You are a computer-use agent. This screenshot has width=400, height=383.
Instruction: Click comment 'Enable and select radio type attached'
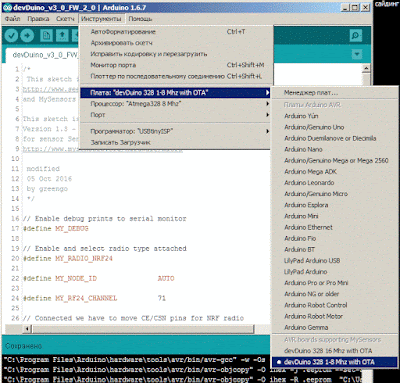click(x=105, y=248)
